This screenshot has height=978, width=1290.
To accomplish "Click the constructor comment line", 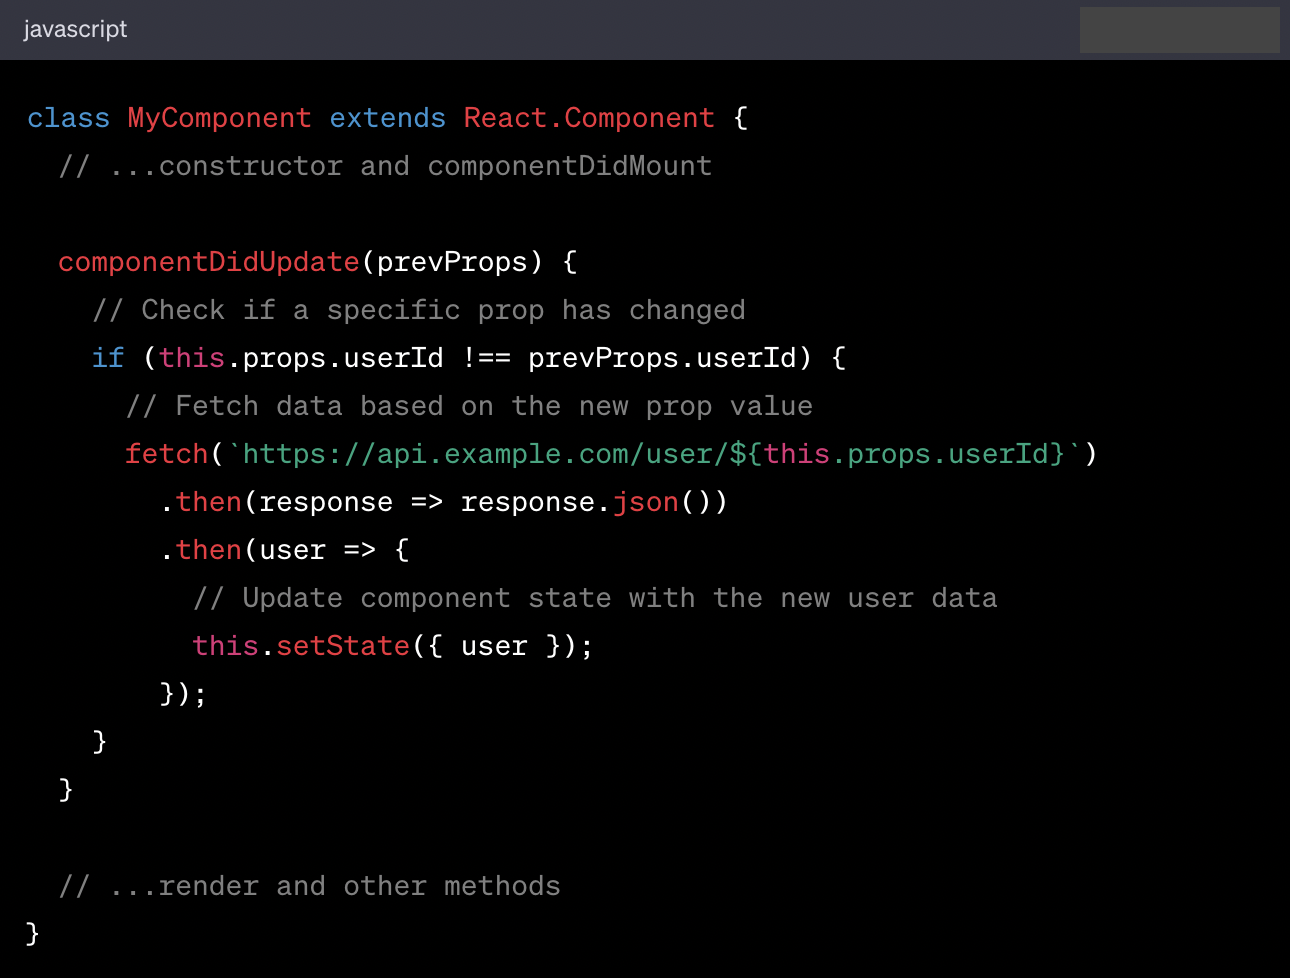I will [386, 165].
